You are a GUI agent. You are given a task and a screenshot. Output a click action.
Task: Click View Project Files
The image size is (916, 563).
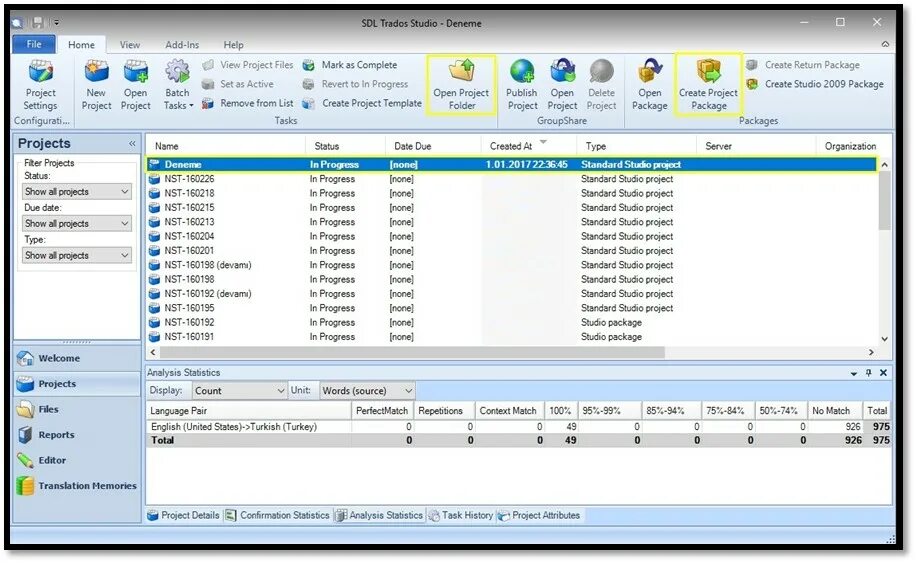pos(248,65)
